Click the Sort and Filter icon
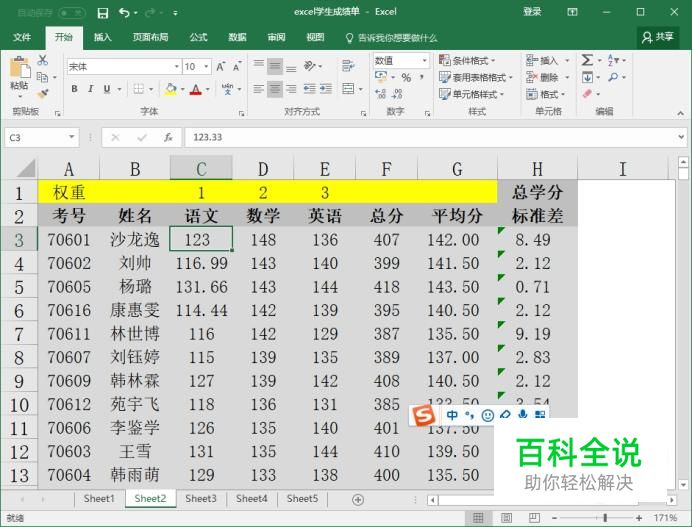The height and width of the screenshot is (527, 692). (x=613, y=60)
